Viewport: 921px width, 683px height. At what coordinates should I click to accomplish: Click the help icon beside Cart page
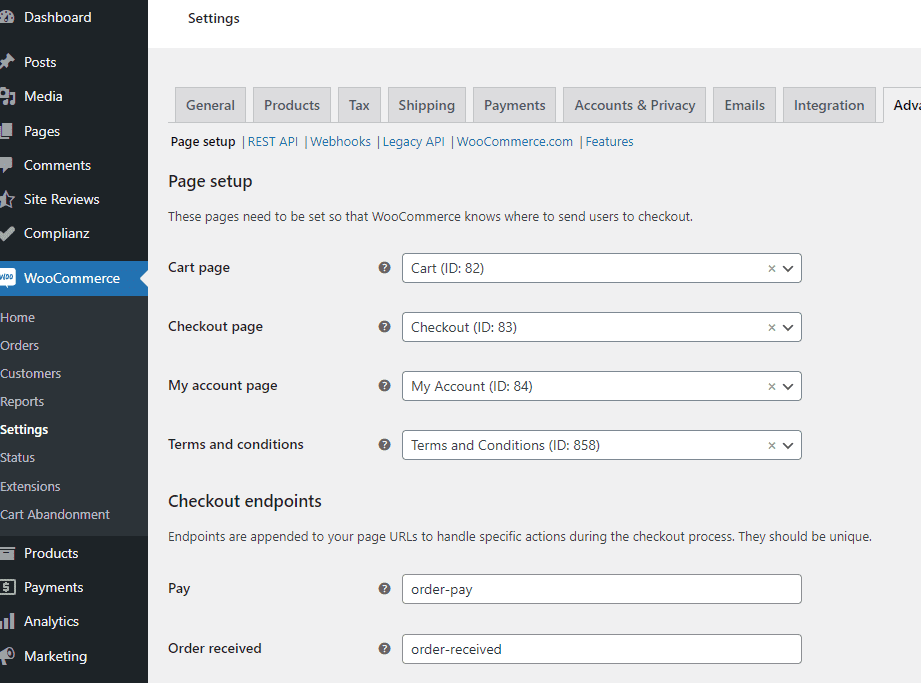[x=385, y=268]
